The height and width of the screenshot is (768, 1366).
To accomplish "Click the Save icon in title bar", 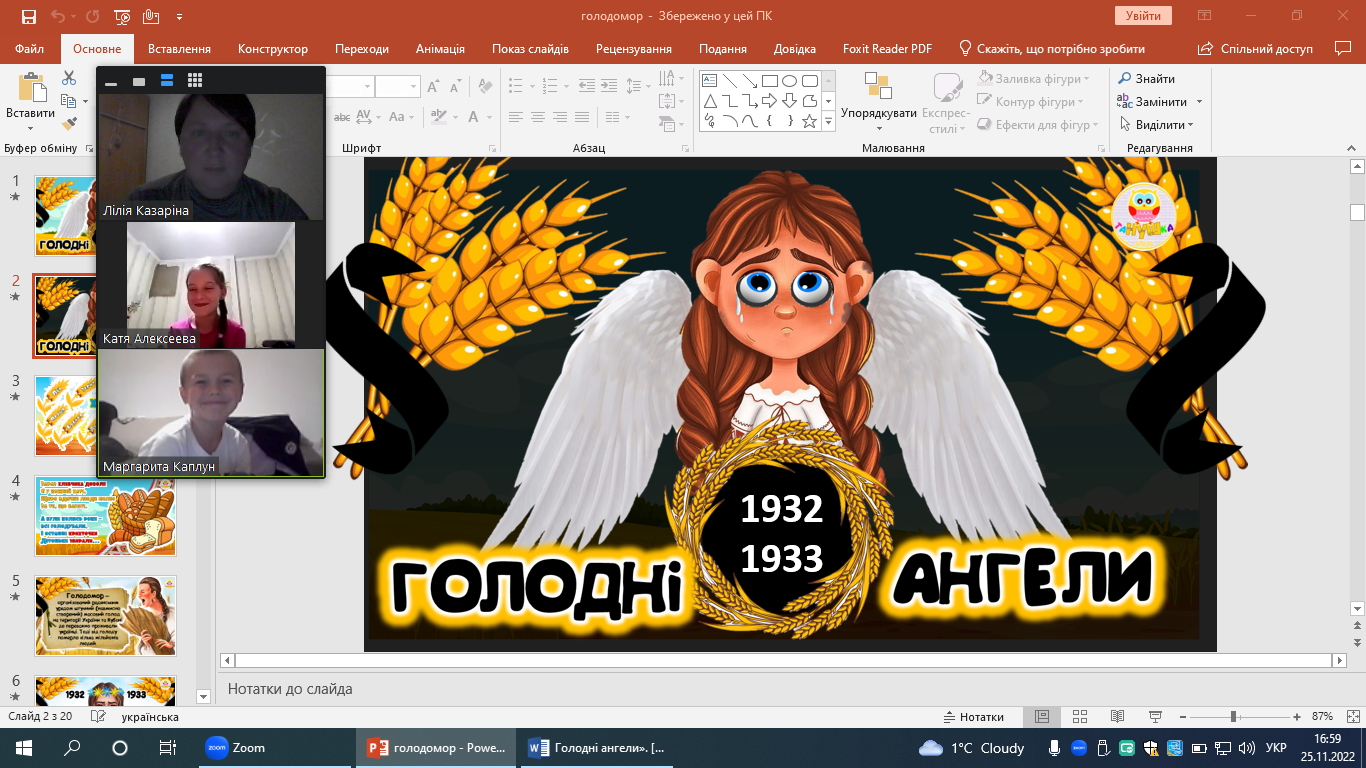I will (x=28, y=17).
